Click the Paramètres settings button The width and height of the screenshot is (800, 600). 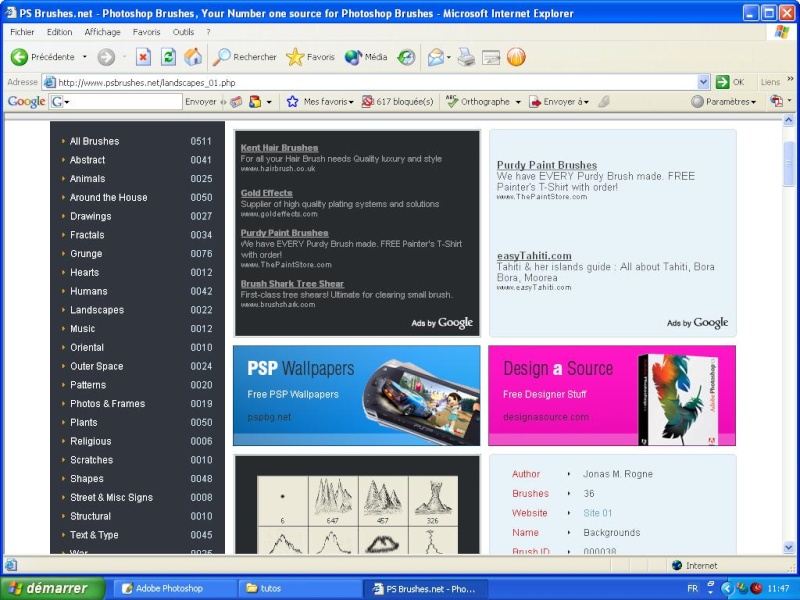tap(723, 102)
